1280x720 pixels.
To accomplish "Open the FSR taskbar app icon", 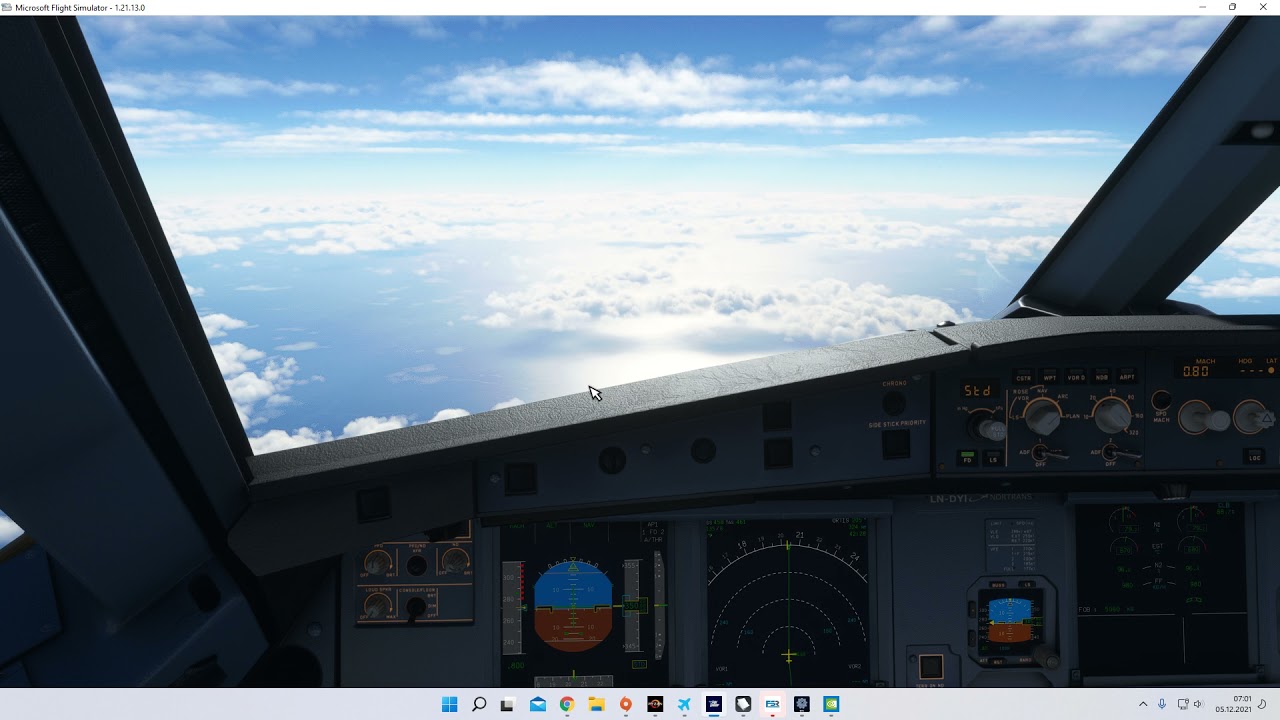I will click(772, 704).
